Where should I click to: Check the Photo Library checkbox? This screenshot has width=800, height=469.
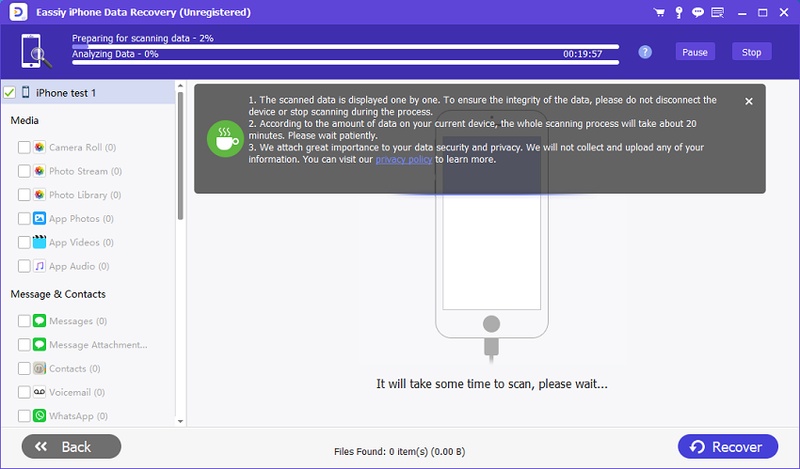(24, 195)
